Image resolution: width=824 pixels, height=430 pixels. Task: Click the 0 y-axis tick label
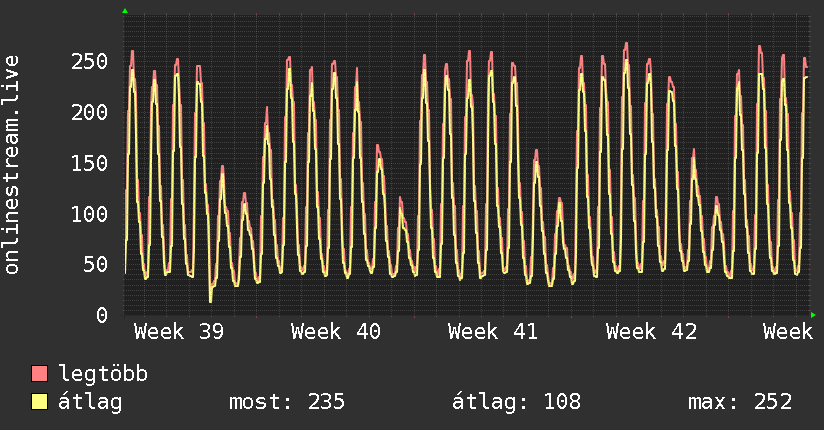pyautogui.click(x=102, y=315)
